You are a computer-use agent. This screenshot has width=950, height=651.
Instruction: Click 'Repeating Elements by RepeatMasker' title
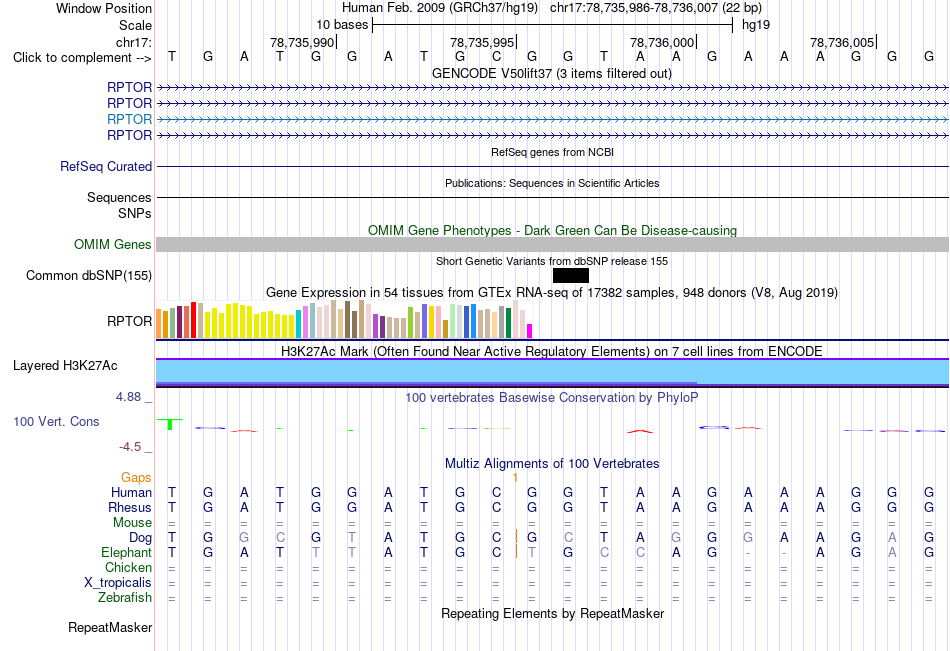[552, 613]
